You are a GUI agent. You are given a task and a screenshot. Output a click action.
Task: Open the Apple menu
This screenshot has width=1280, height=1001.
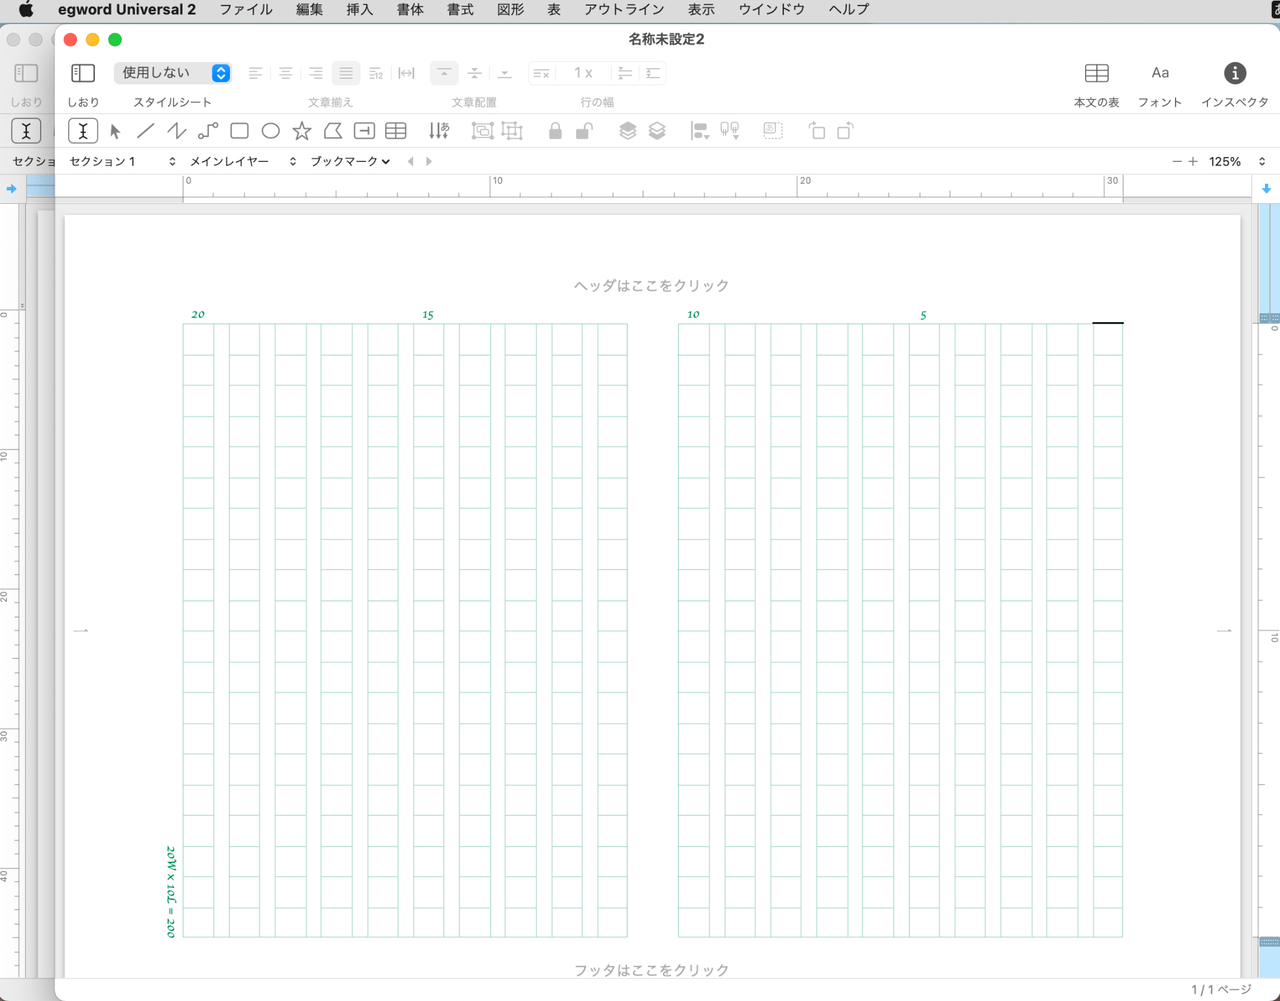26,9
